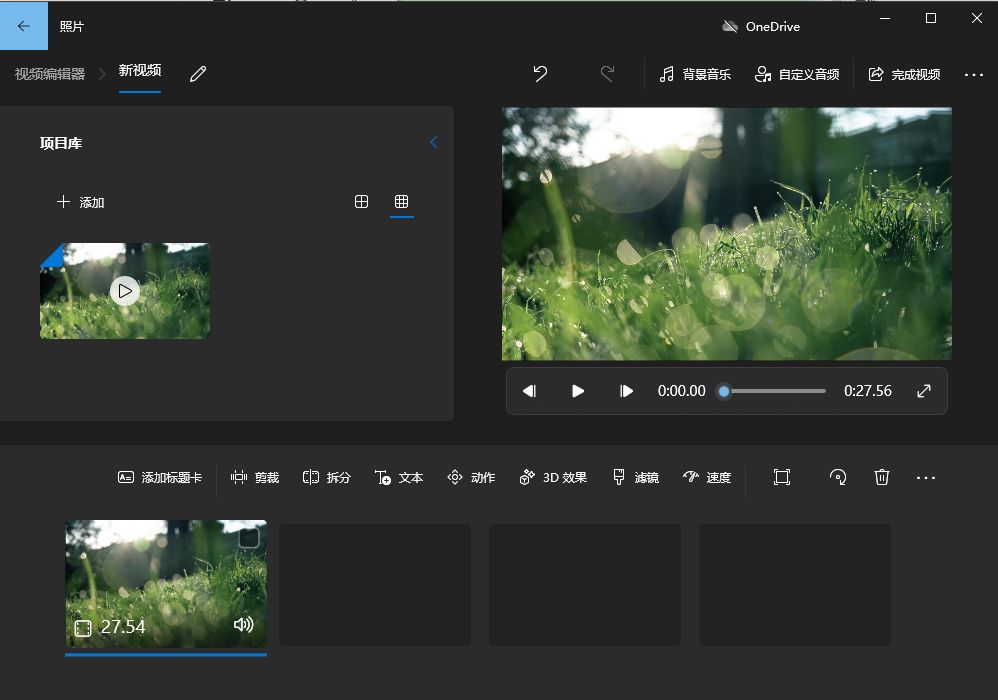Screen dimensions: 998x700
Task: Select the storyboard grass clip
Action: coord(166,584)
